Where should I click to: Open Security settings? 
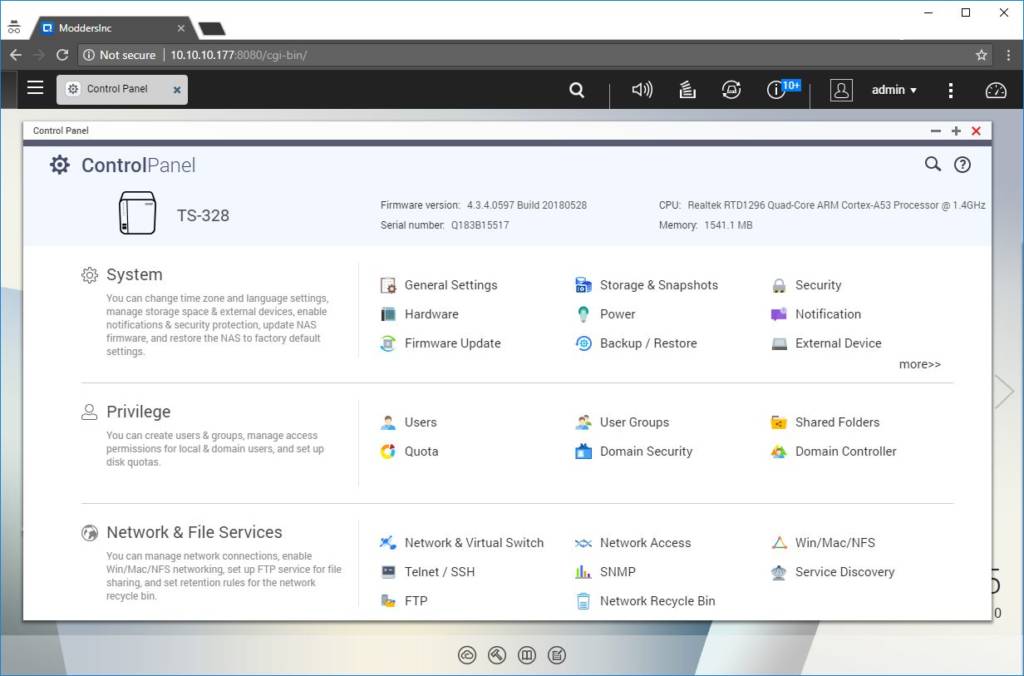[807, 285]
